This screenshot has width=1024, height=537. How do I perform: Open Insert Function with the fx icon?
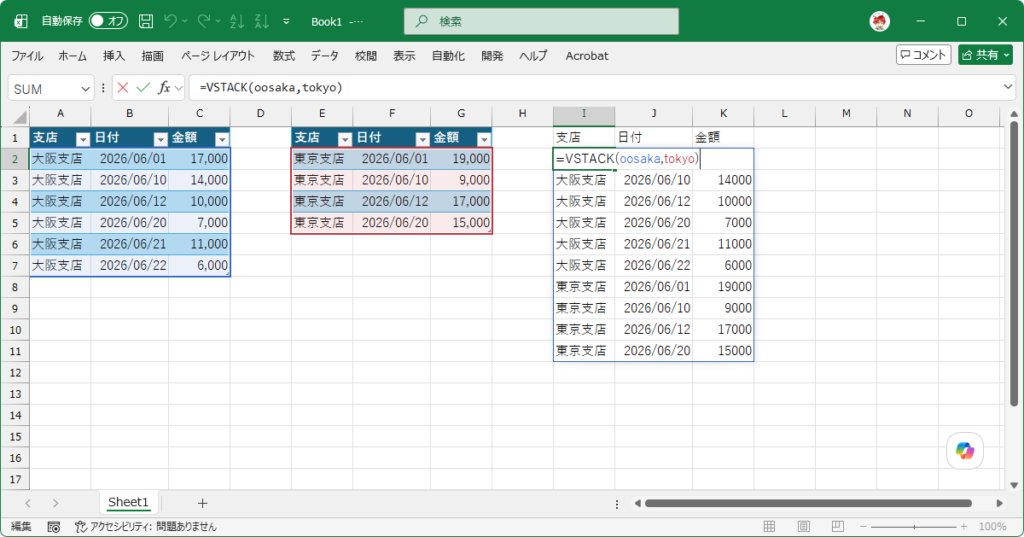[164, 88]
